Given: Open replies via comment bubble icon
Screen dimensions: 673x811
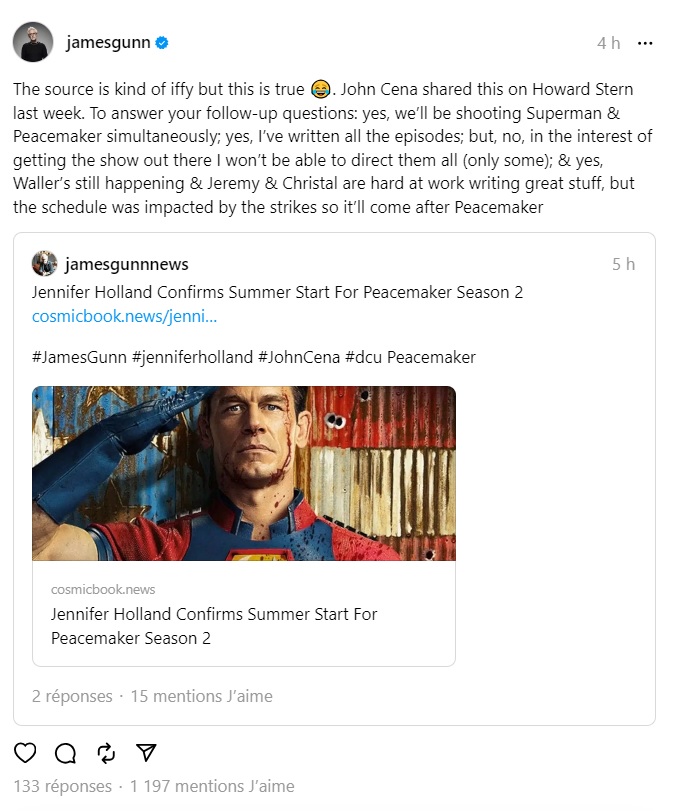Looking at the screenshot, I should 66,753.
